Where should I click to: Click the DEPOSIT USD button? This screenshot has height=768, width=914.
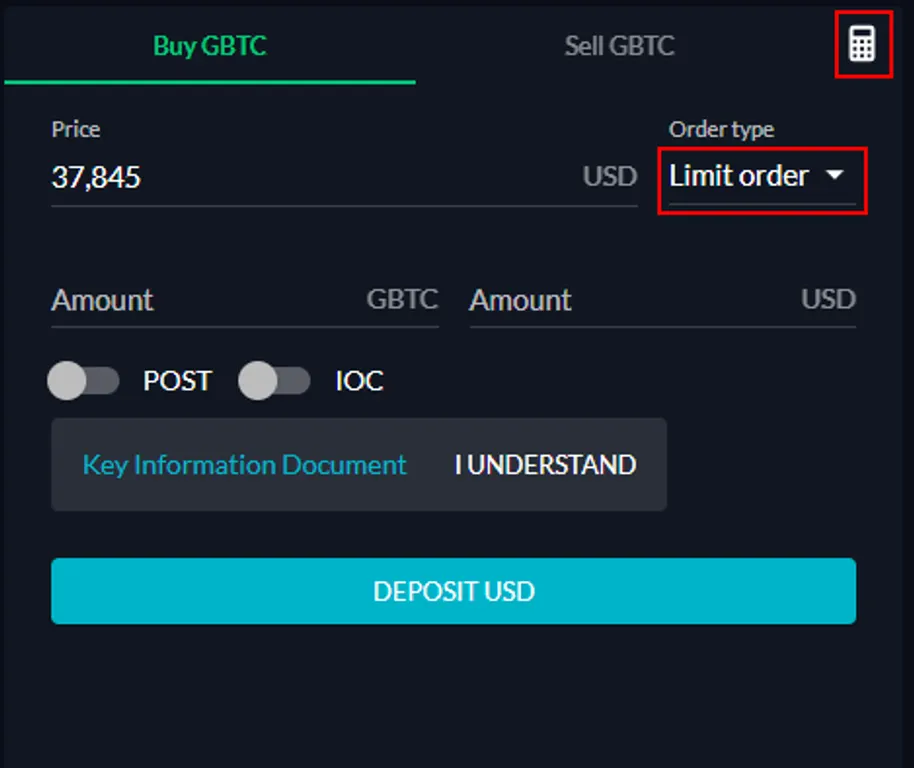tap(454, 591)
